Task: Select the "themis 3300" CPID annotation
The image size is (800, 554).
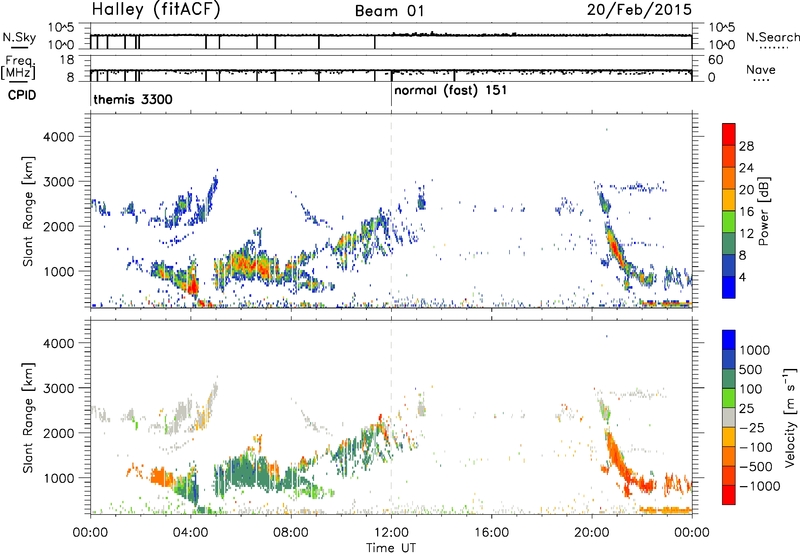Action: 133,99
